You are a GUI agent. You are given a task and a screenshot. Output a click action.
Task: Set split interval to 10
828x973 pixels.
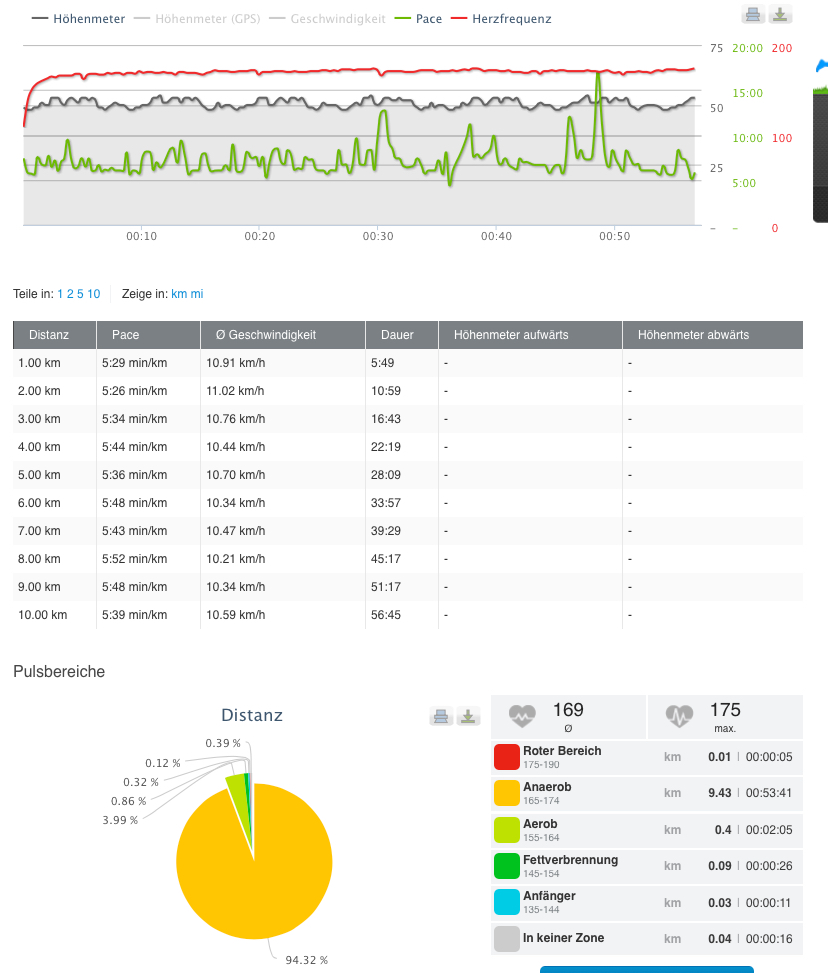[94, 294]
